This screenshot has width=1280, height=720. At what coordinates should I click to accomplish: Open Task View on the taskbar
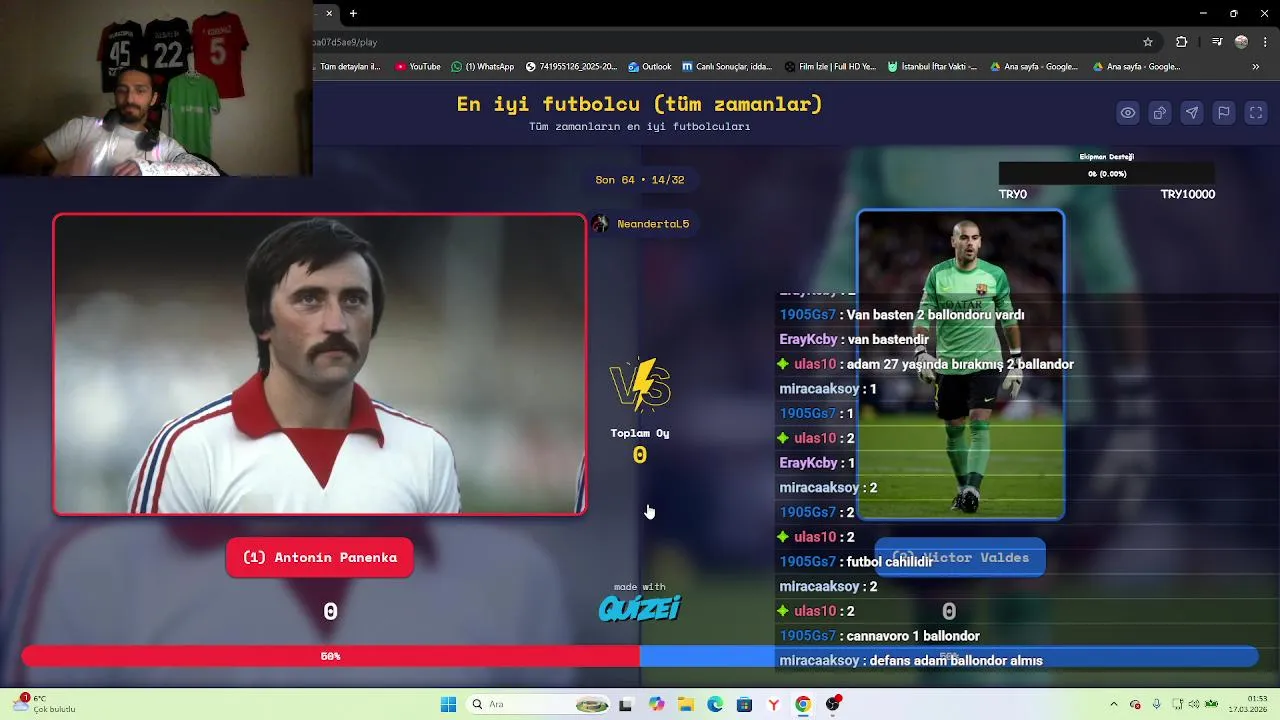pos(626,704)
